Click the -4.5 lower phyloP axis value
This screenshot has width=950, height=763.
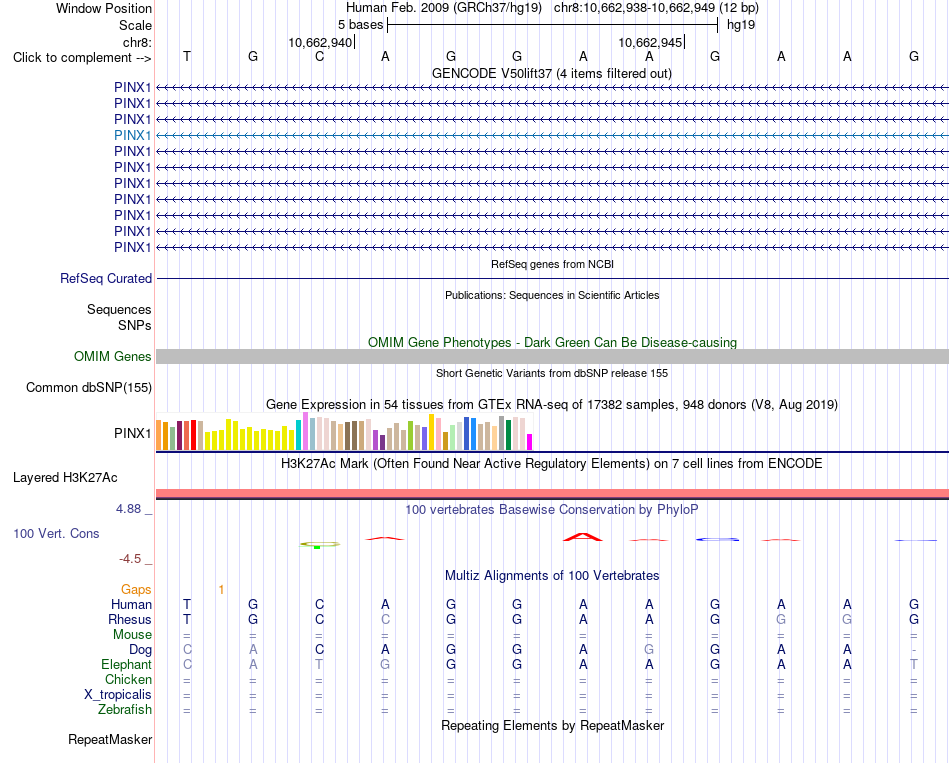[130, 559]
